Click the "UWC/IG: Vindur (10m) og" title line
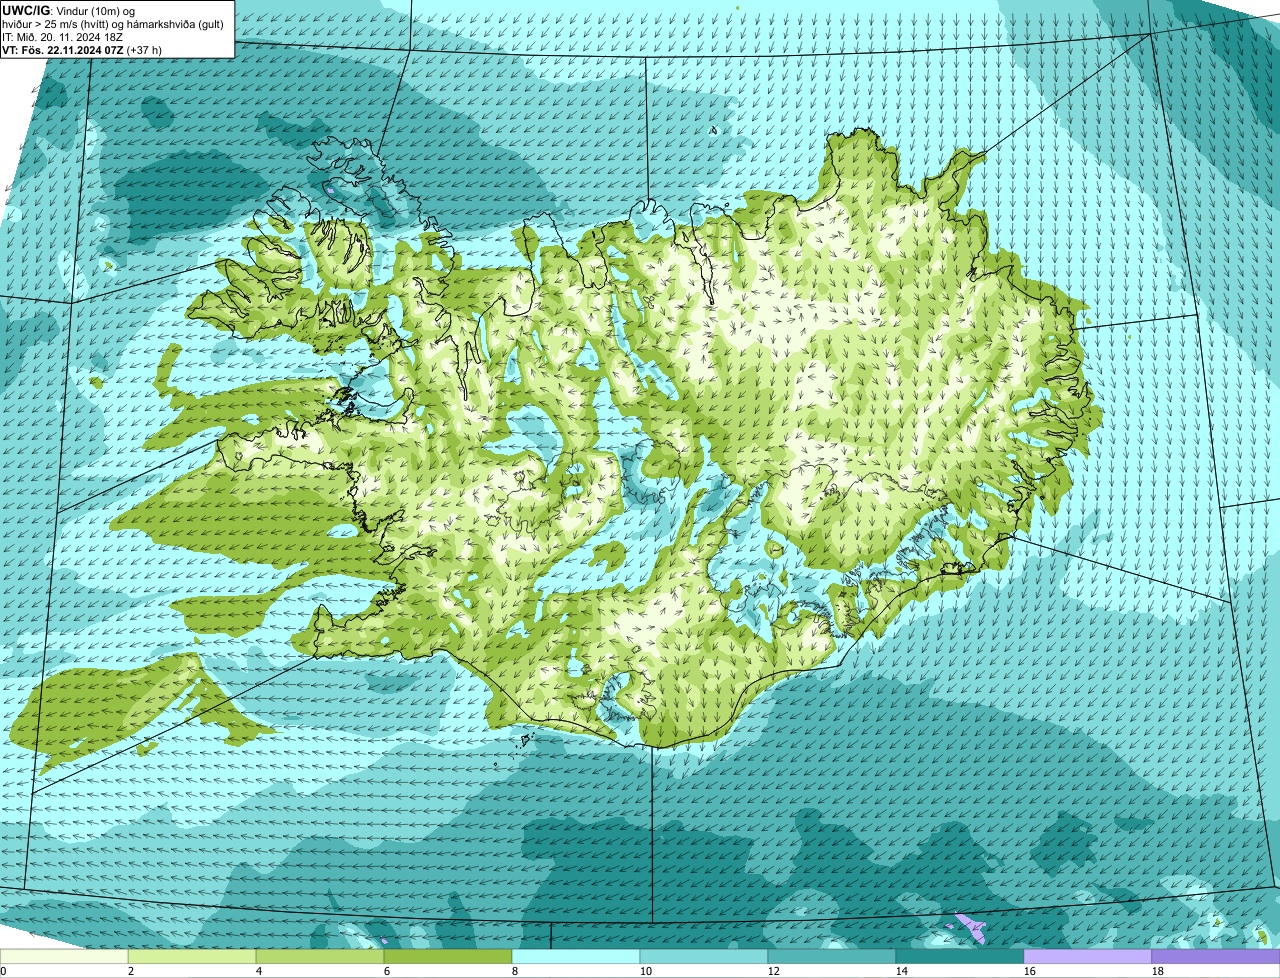The height and width of the screenshot is (978, 1280). (x=69, y=10)
